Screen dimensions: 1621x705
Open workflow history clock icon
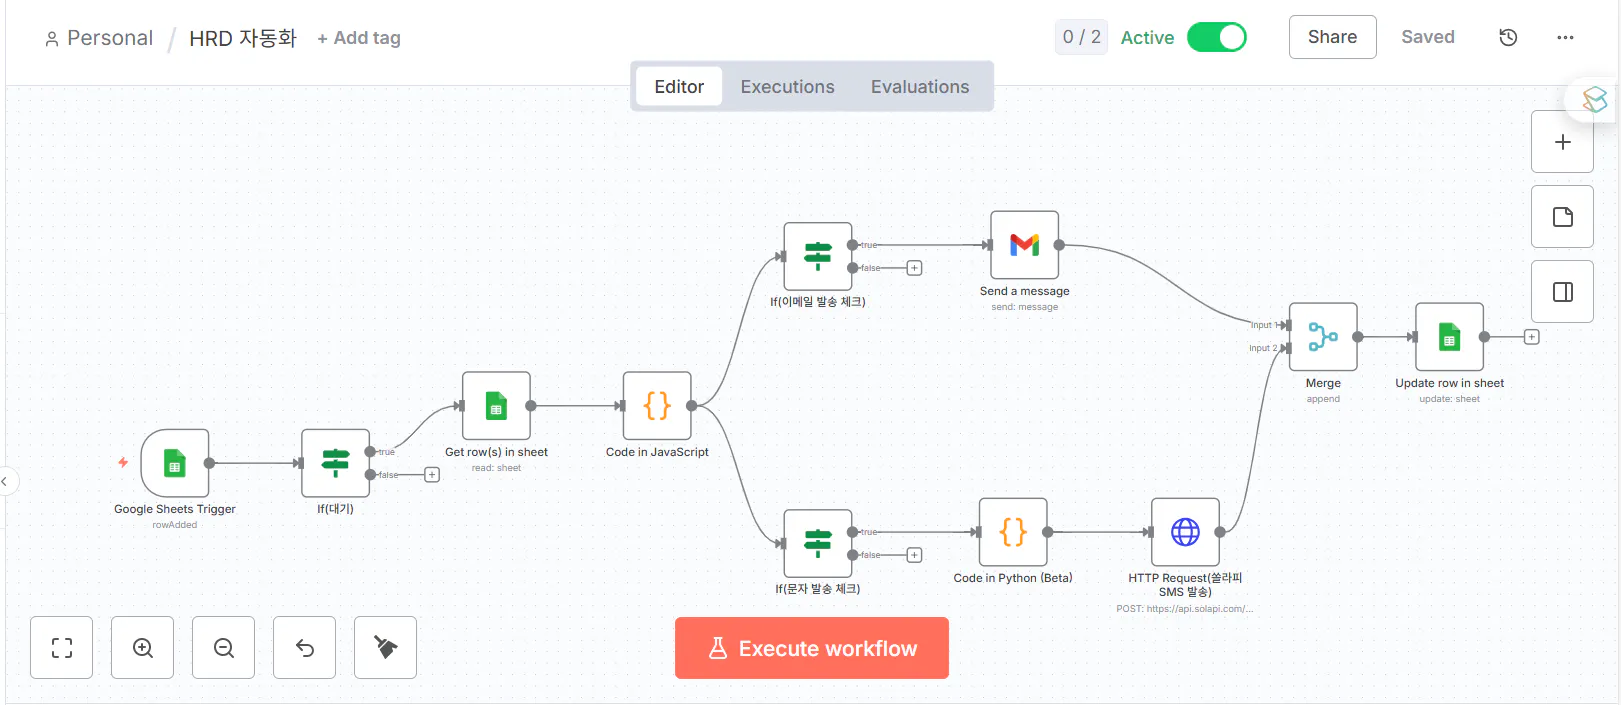[x=1508, y=38]
